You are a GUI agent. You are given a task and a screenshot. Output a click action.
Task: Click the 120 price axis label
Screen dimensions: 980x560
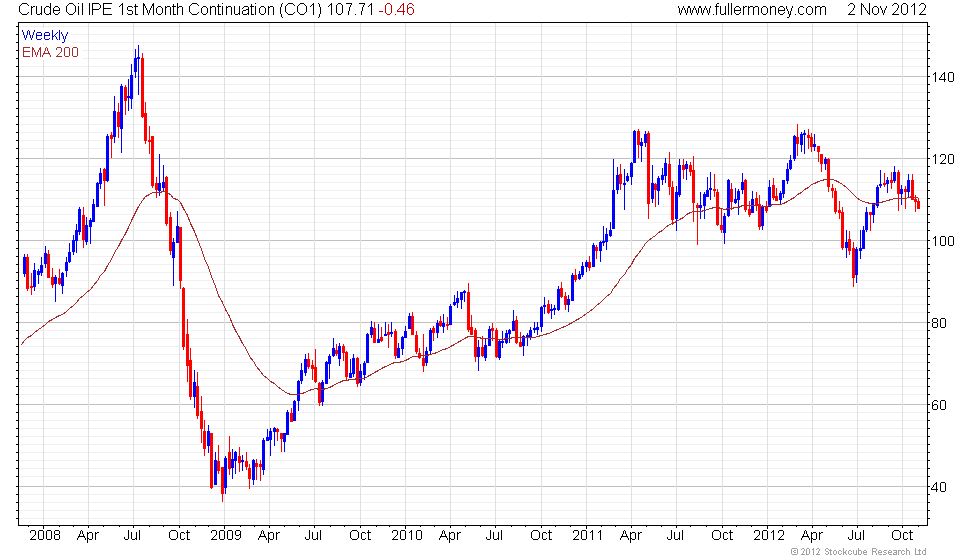[x=943, y=159]
